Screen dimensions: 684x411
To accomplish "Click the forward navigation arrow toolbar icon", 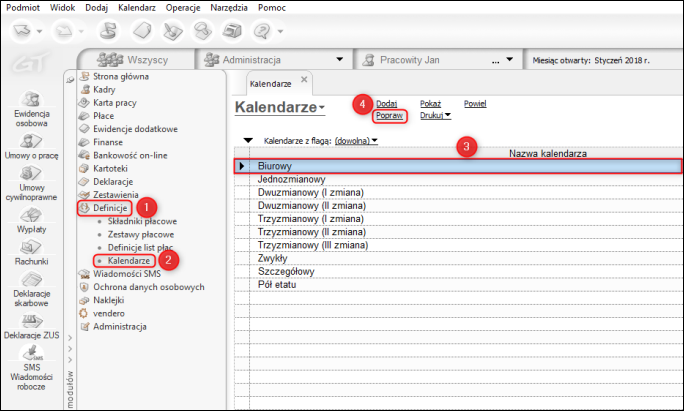I will (64, 31).
